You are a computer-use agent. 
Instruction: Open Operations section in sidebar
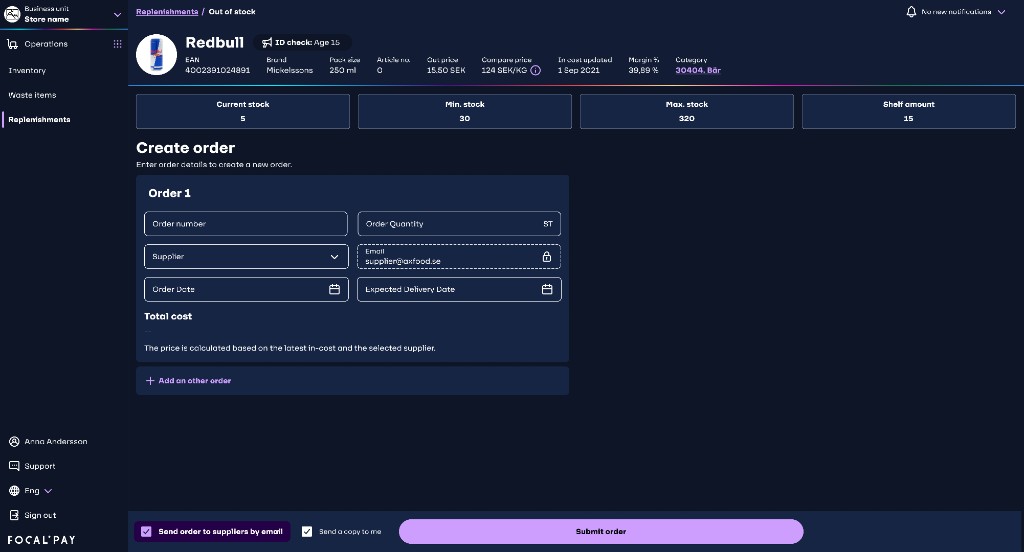[46, 44]
